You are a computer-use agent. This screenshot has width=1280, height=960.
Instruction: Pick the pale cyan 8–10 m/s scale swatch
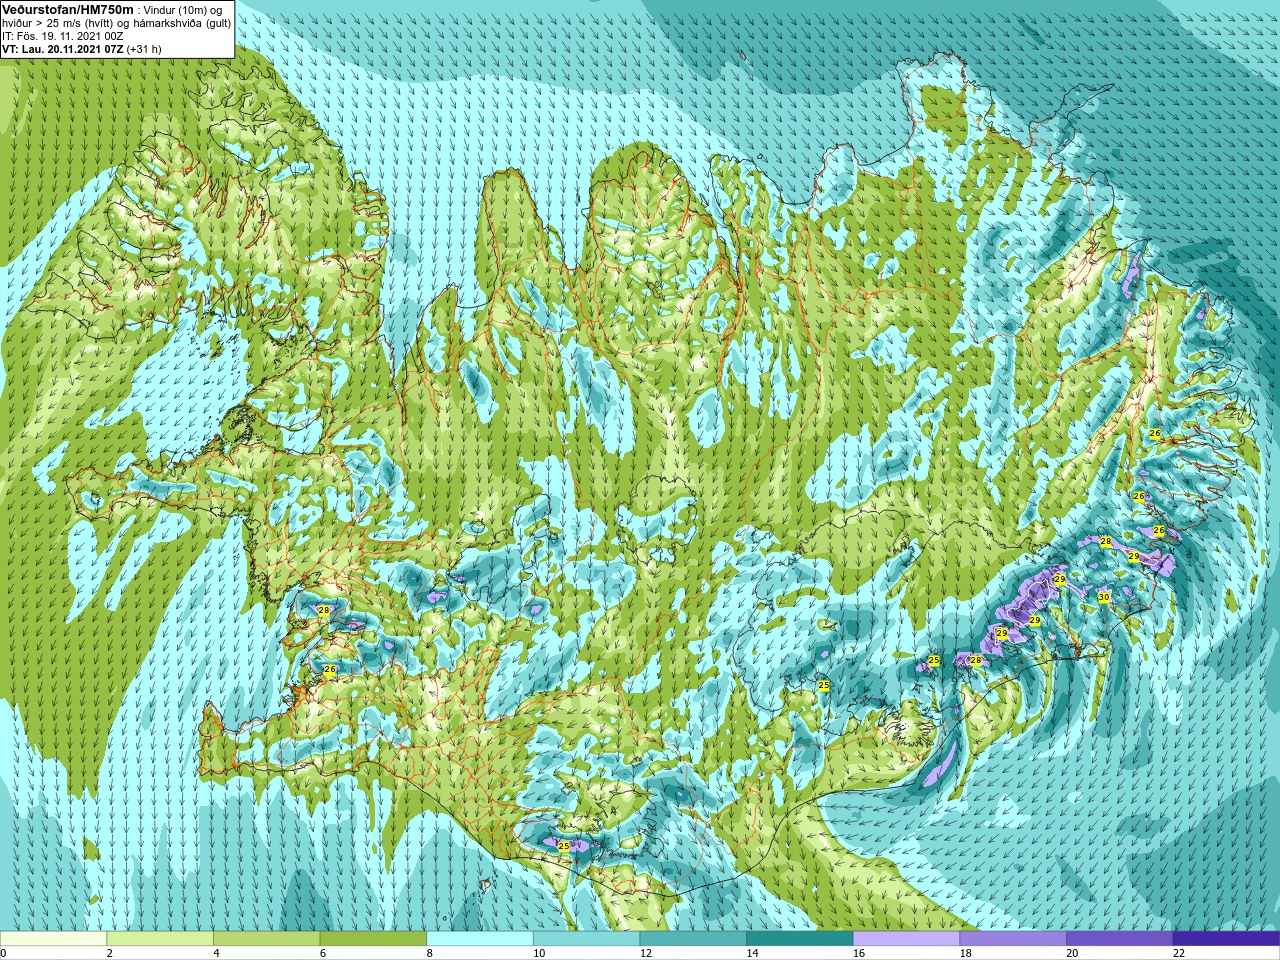(x=480, y=938)
